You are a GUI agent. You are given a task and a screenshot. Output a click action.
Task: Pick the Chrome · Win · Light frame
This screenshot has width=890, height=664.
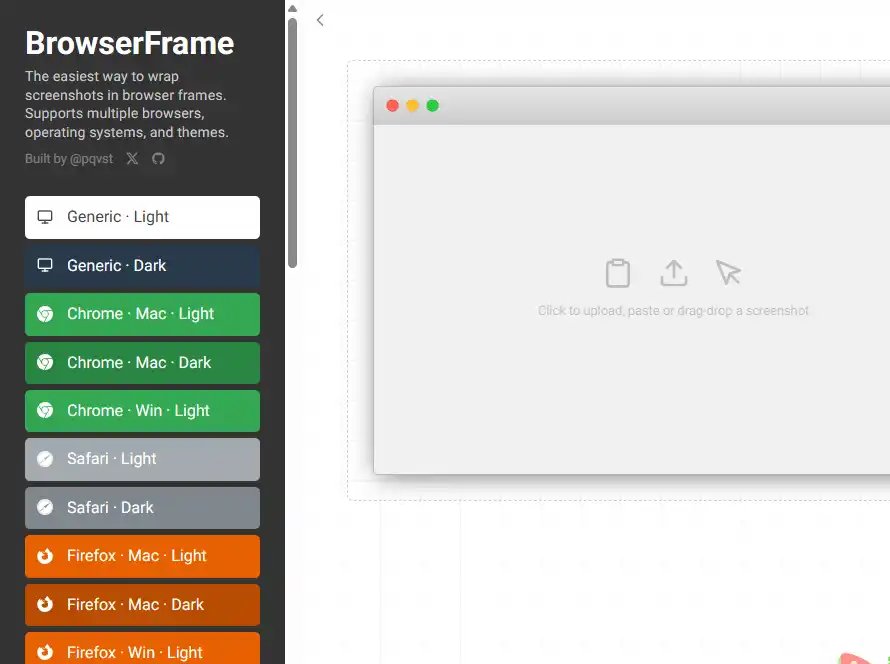[x=142, y=411]
